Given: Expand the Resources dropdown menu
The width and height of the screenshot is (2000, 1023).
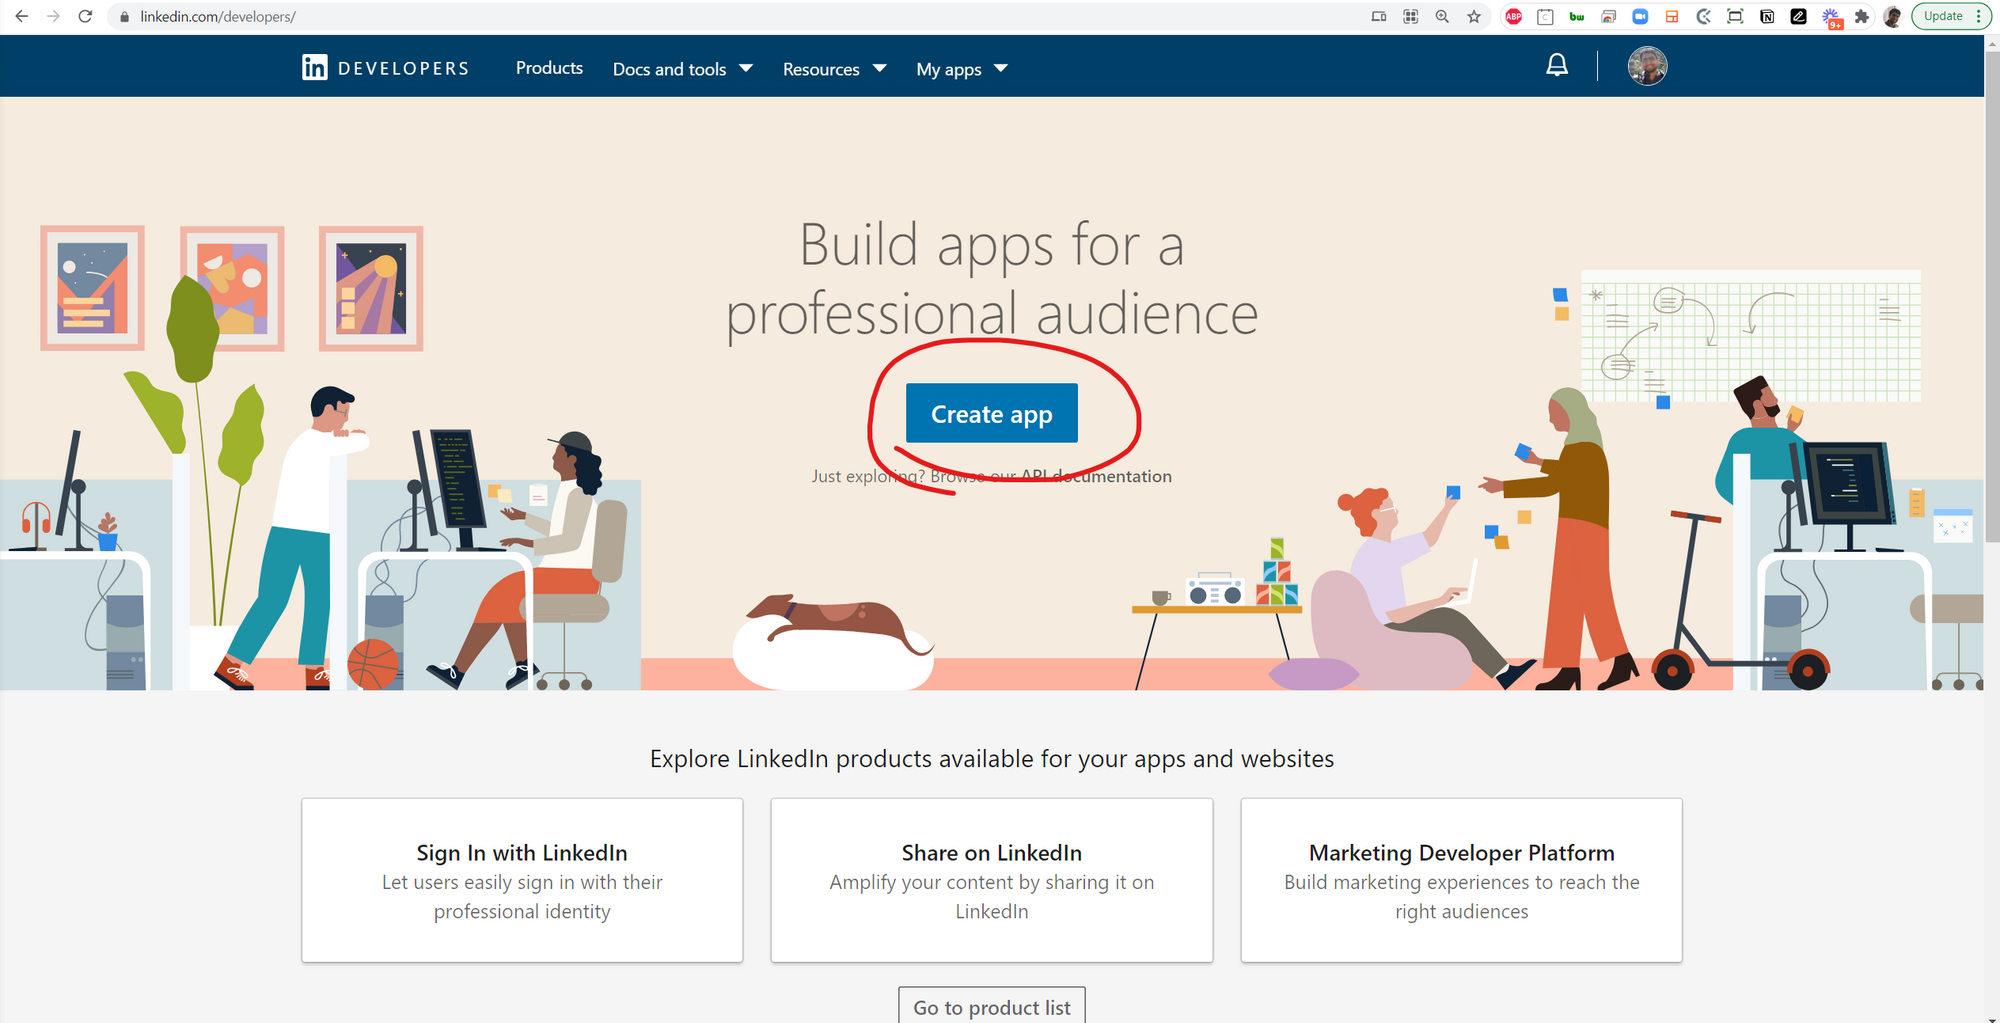Looking at the screenshot, I should (x=834, y=69).
